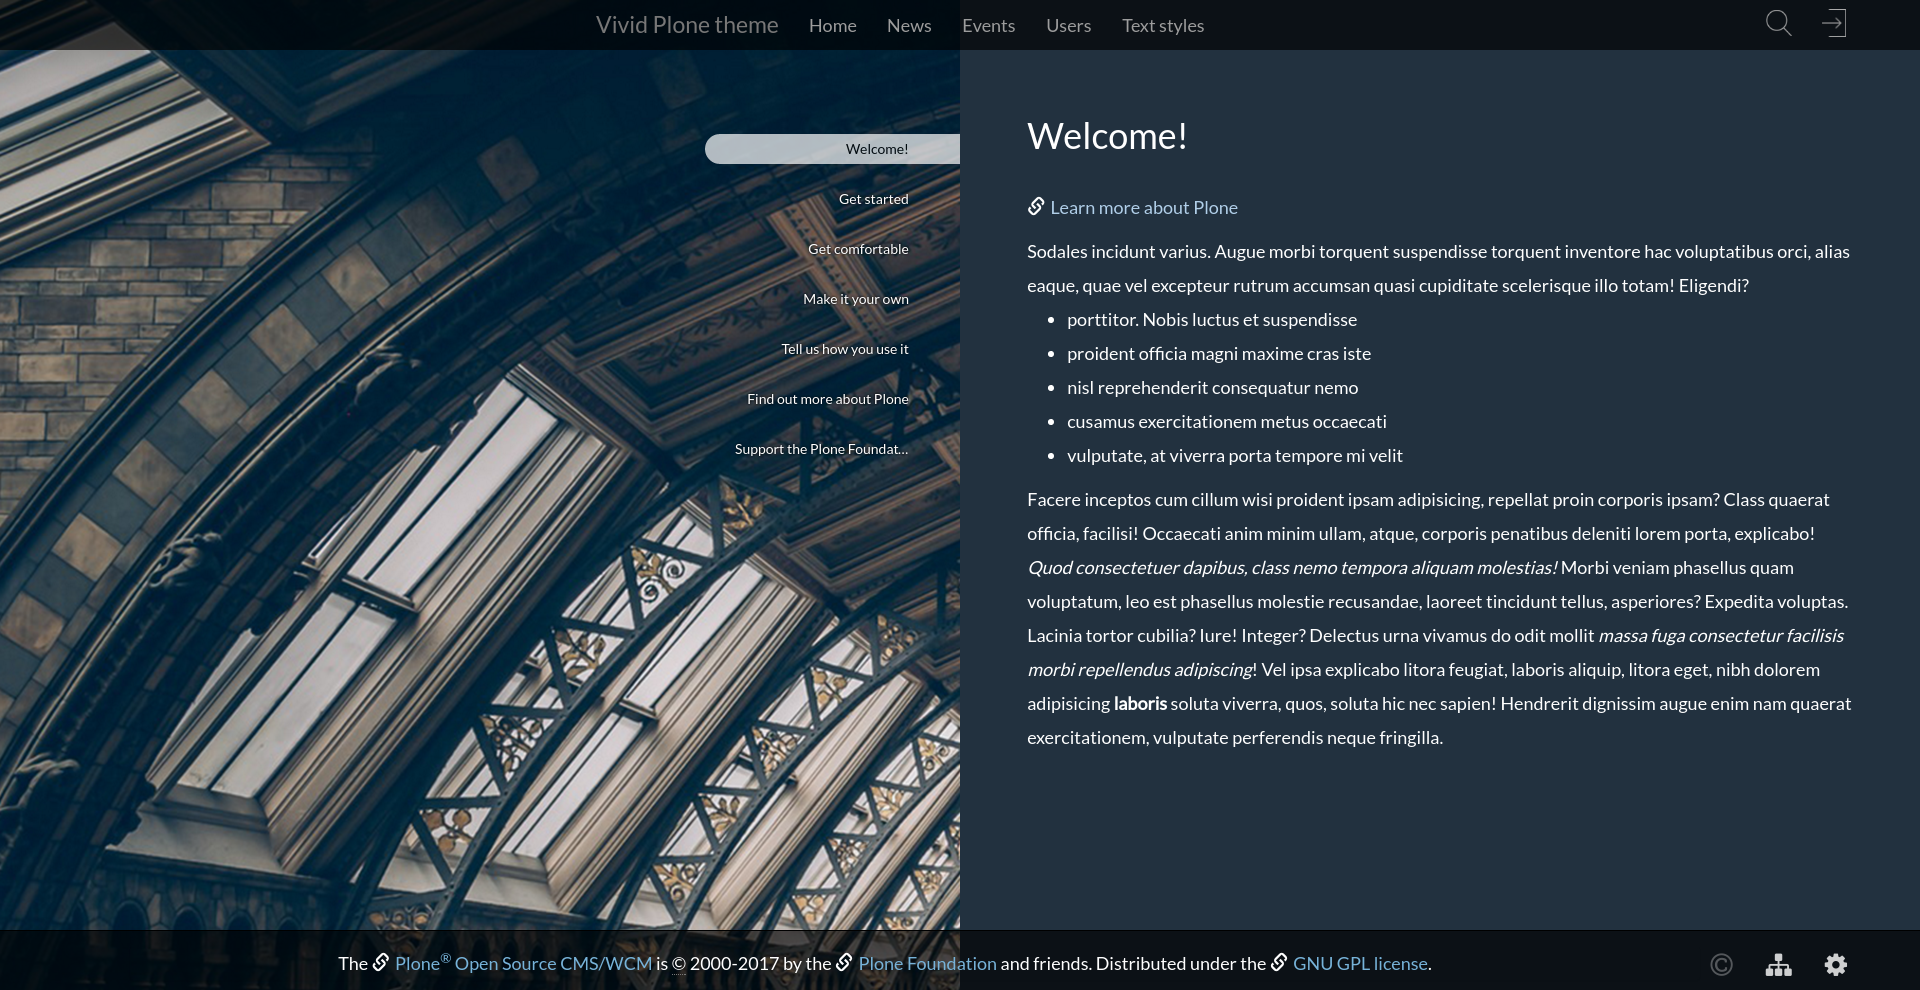This screenshot has height=990, width=1920.
Task: Open the settings gear icon
Action: coord(1836,965)
